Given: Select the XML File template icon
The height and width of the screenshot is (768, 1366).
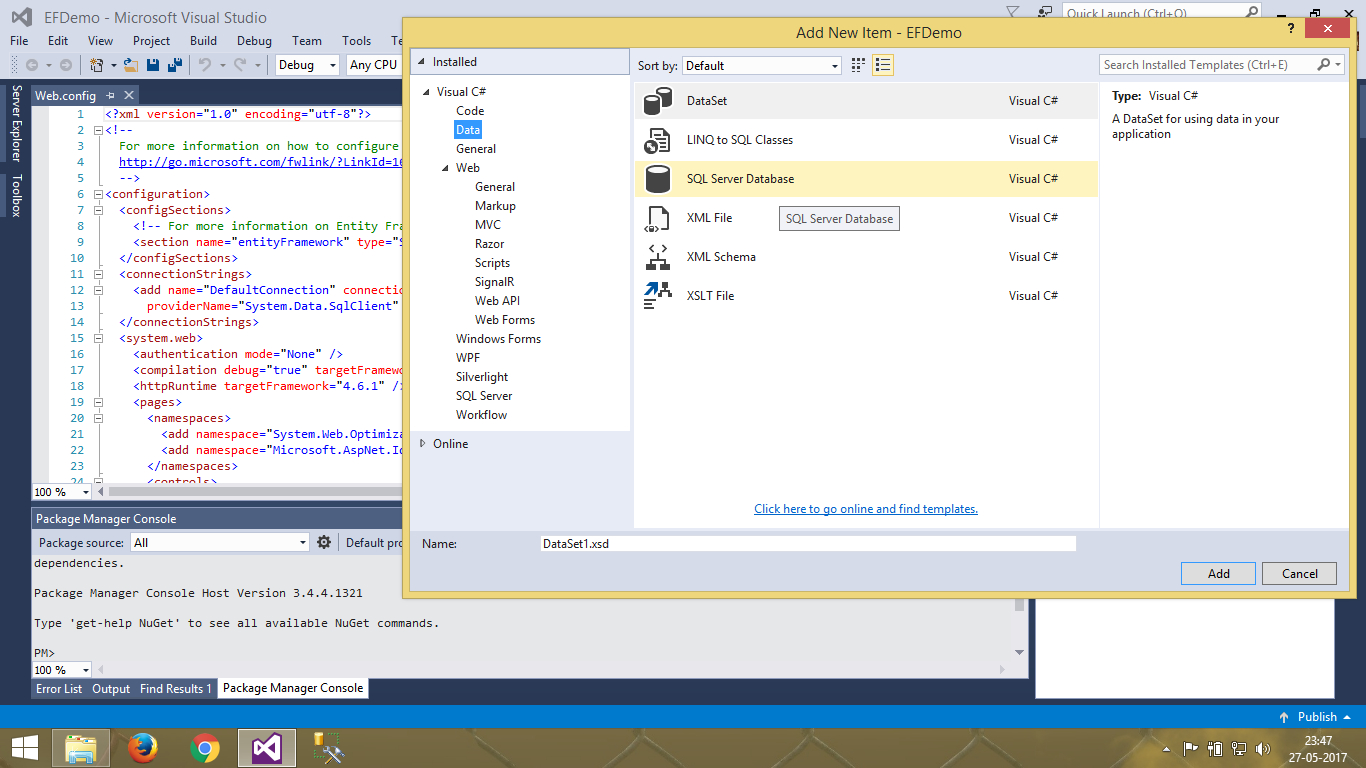Looking at the screenshot, I should [657, 218].
